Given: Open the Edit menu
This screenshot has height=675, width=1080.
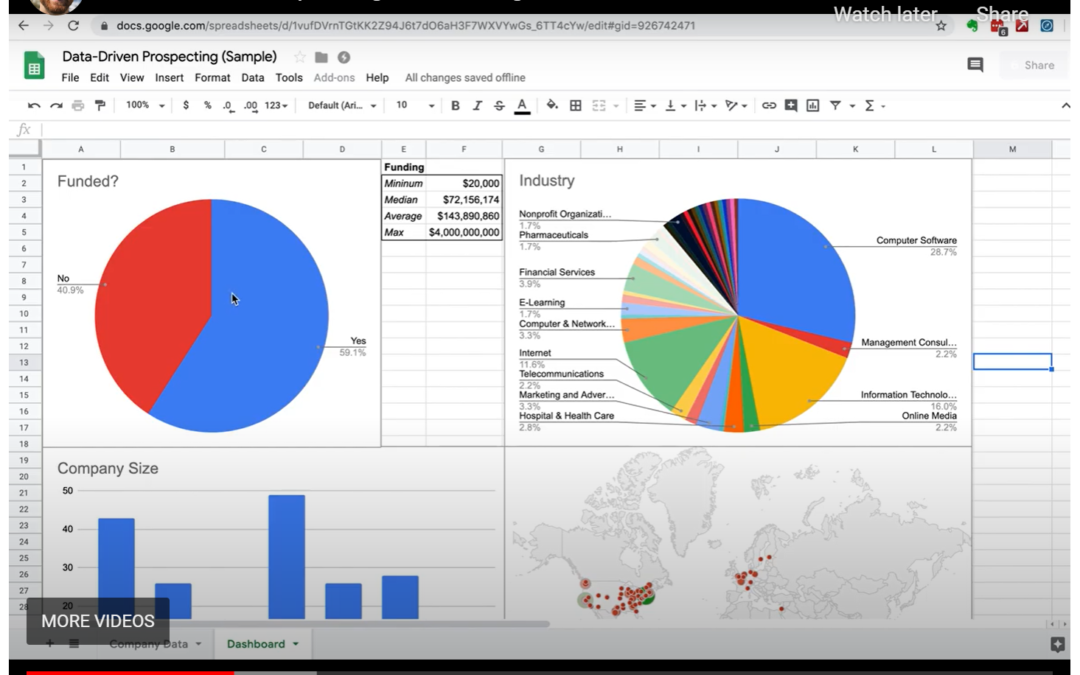Looking at the screenshot, I should pos(99,78).
